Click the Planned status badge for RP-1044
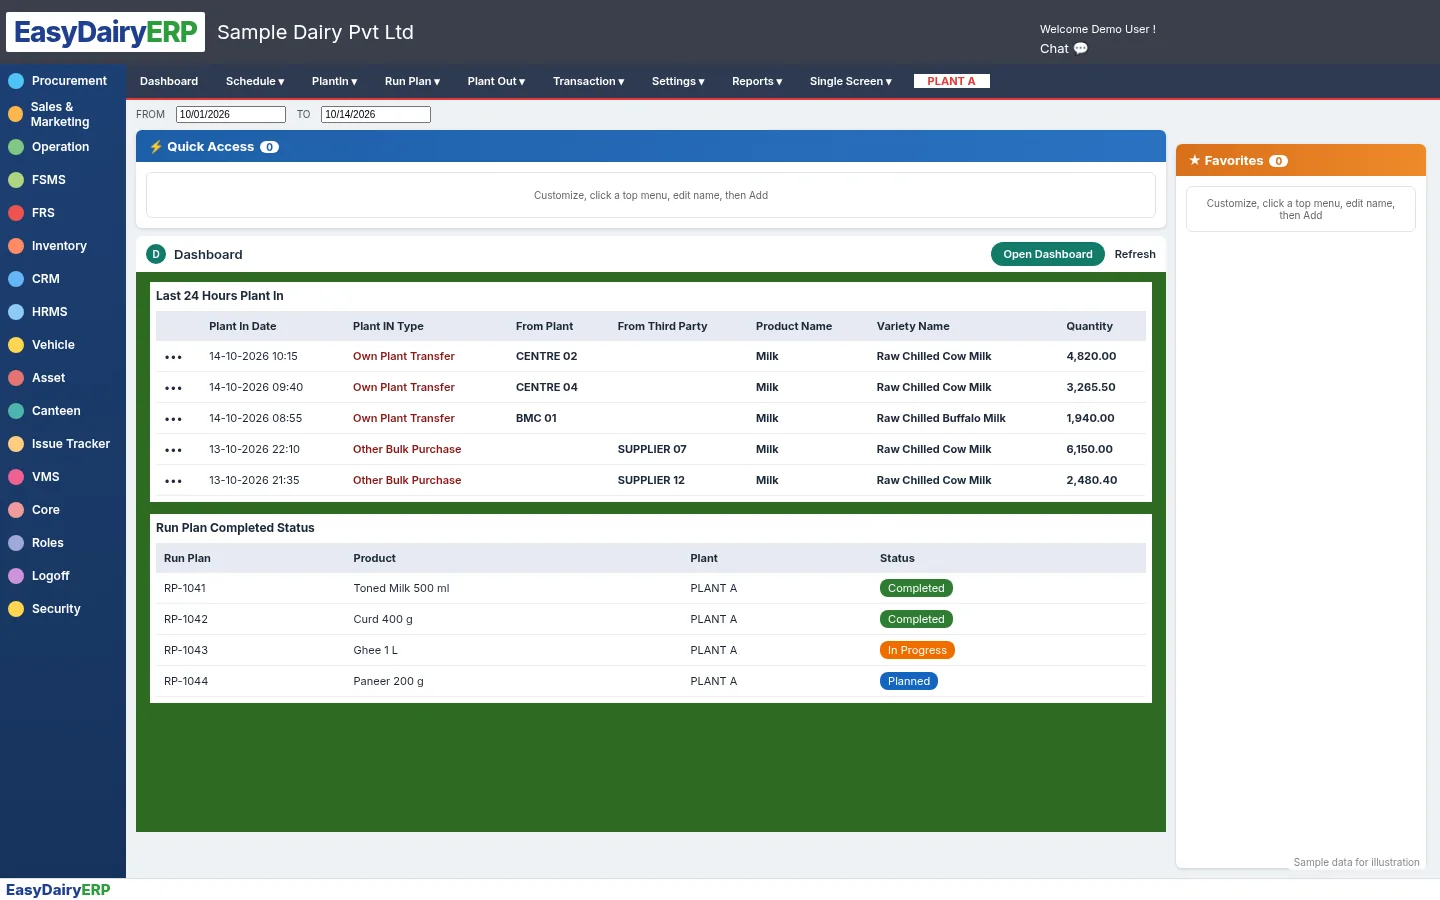1440x900 pixels. [x=909, y=681]
